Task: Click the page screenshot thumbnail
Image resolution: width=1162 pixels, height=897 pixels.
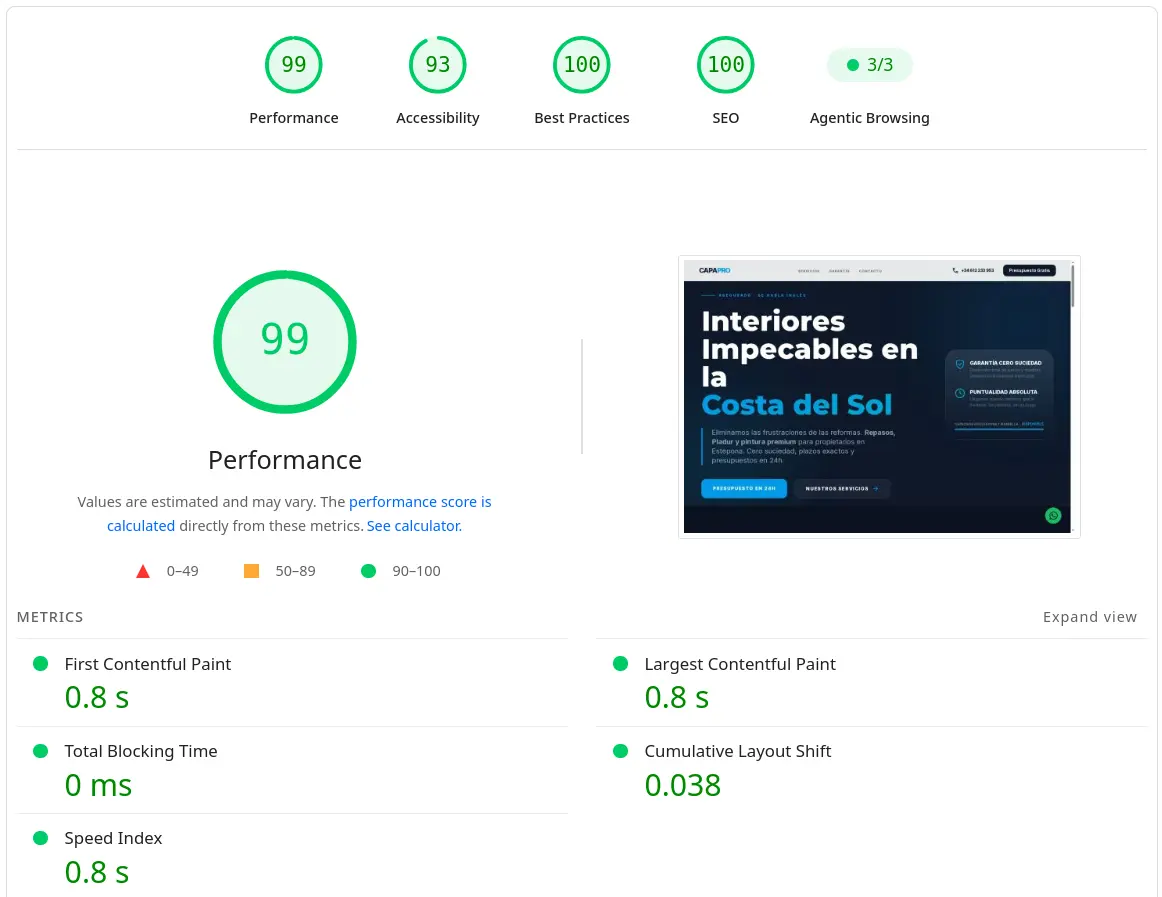Action: (879, 397)
